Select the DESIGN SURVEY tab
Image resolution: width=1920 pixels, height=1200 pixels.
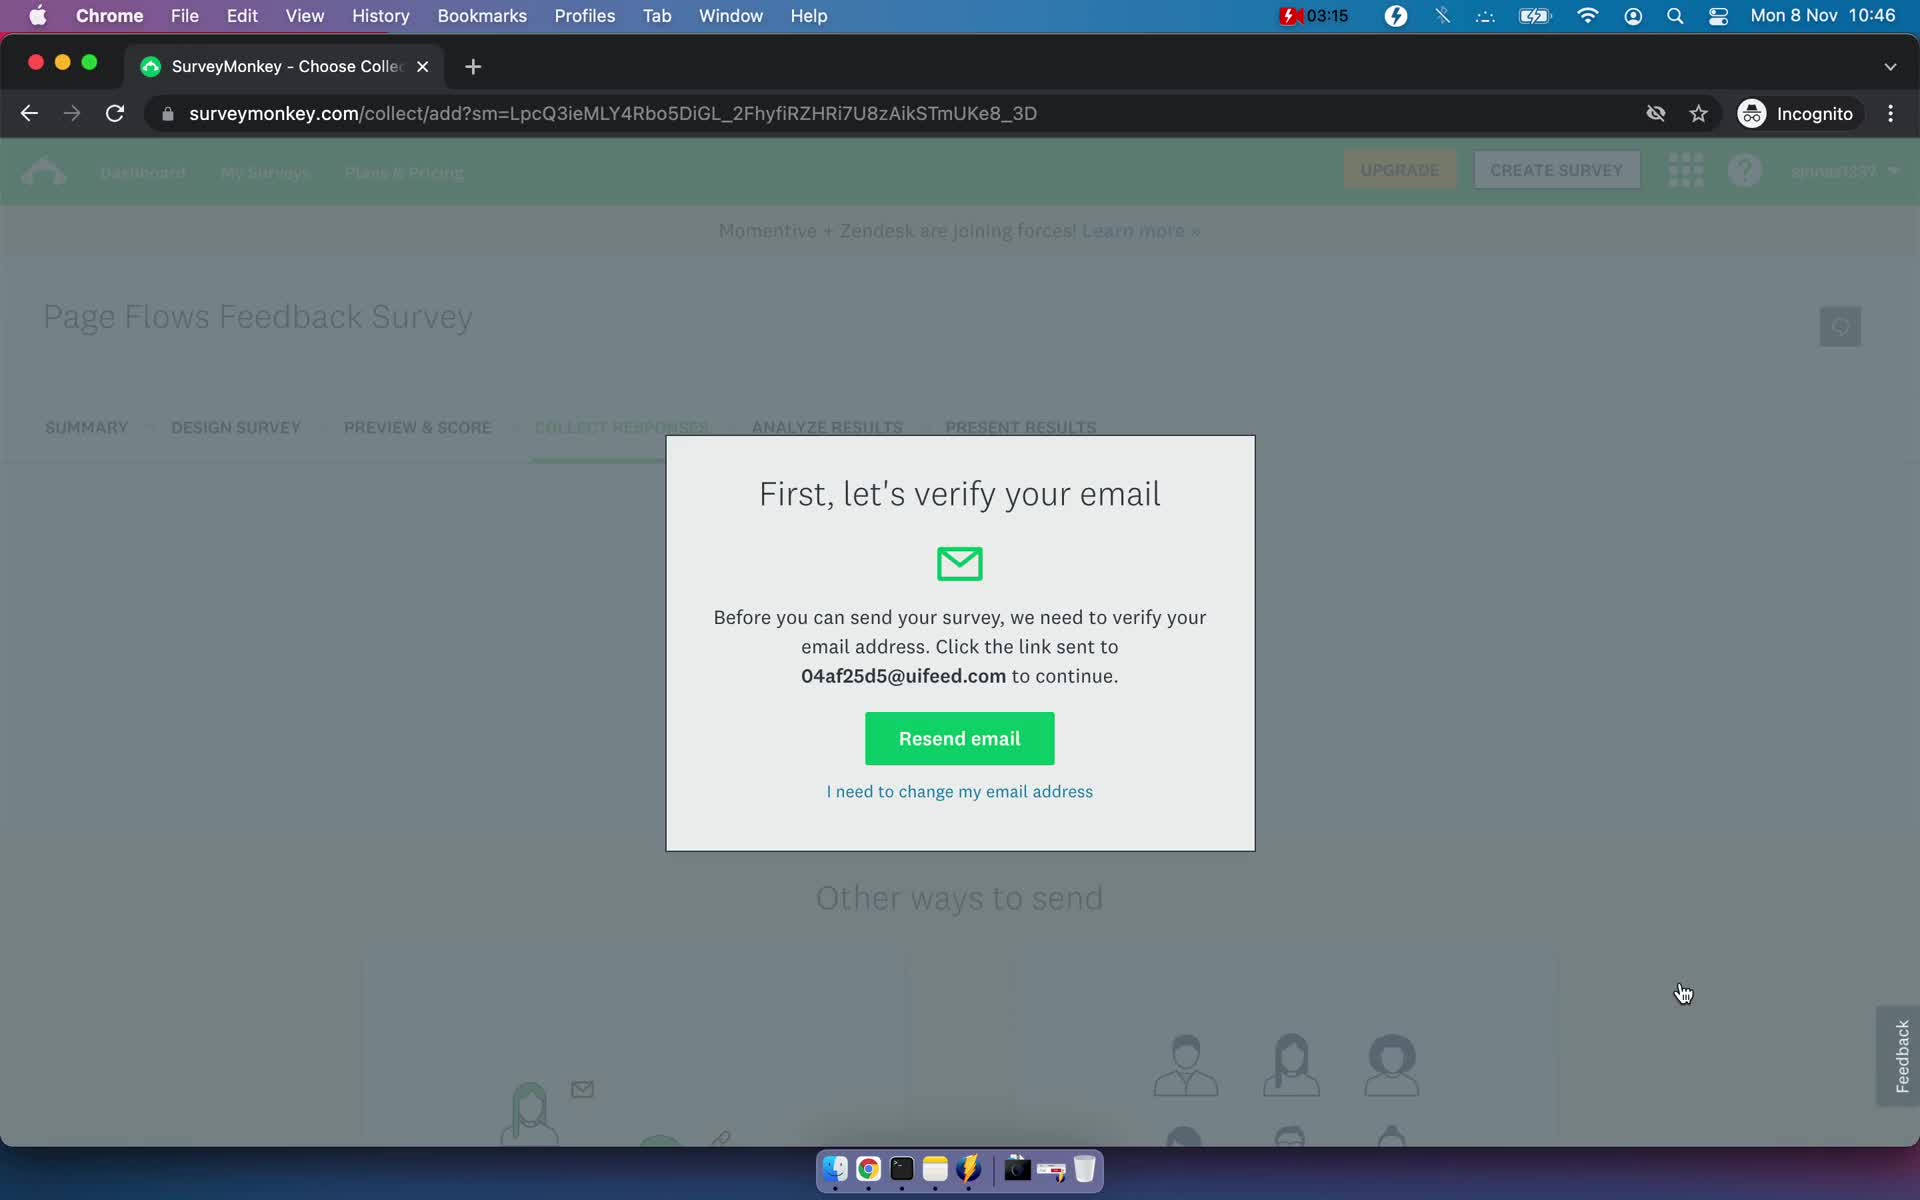pos(235,426)
